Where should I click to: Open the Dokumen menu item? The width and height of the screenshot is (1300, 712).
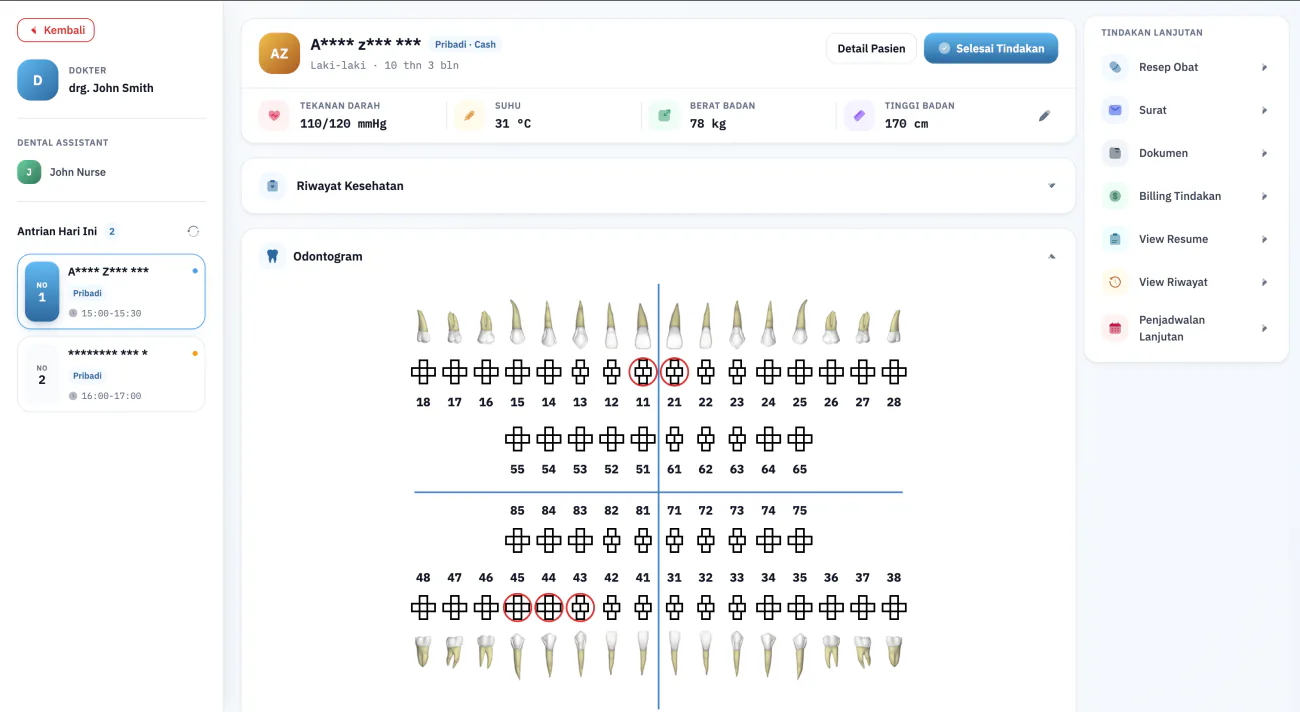(1186, 153)
